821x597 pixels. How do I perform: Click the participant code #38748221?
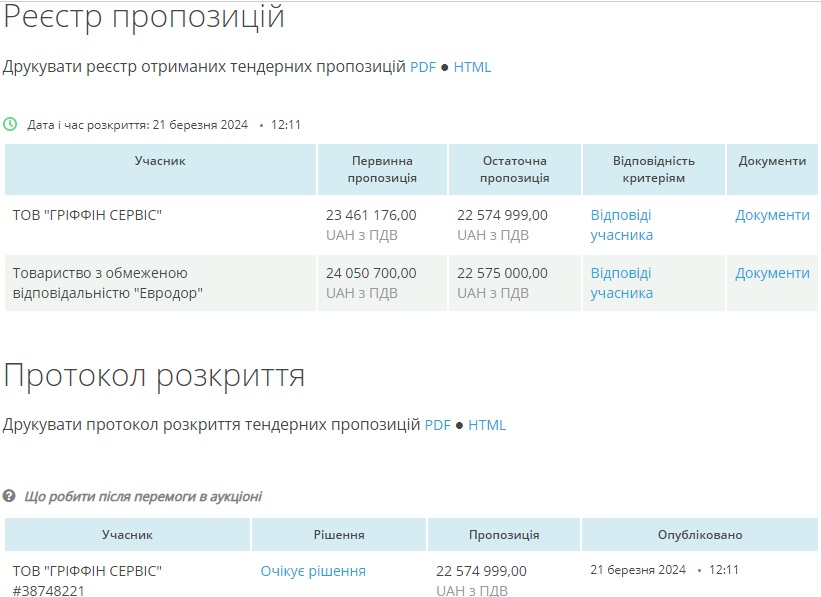(x=48, y=591)
